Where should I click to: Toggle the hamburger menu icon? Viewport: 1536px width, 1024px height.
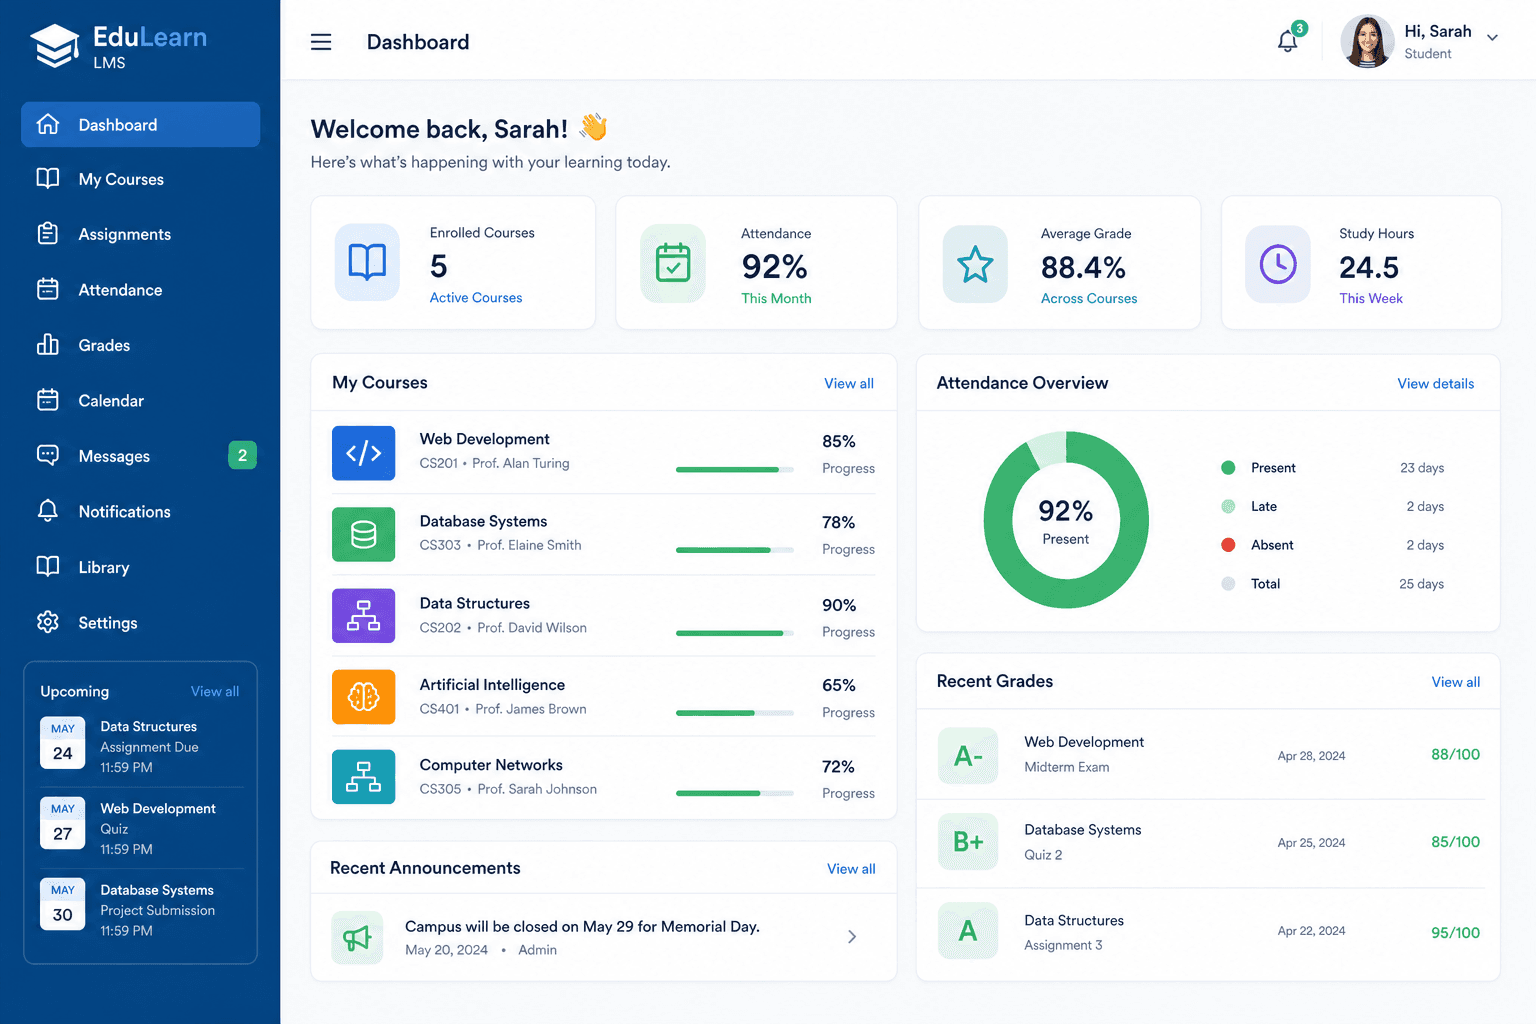(x=321, y=42)
